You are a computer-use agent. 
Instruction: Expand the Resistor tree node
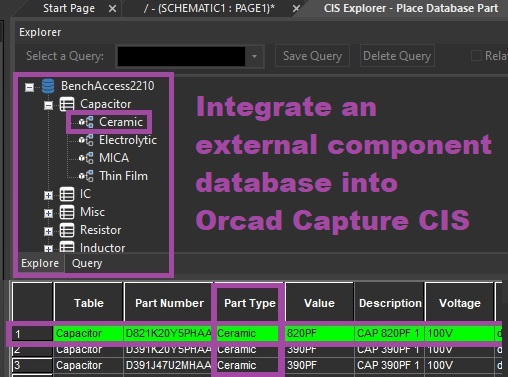[x=48, y=231]
